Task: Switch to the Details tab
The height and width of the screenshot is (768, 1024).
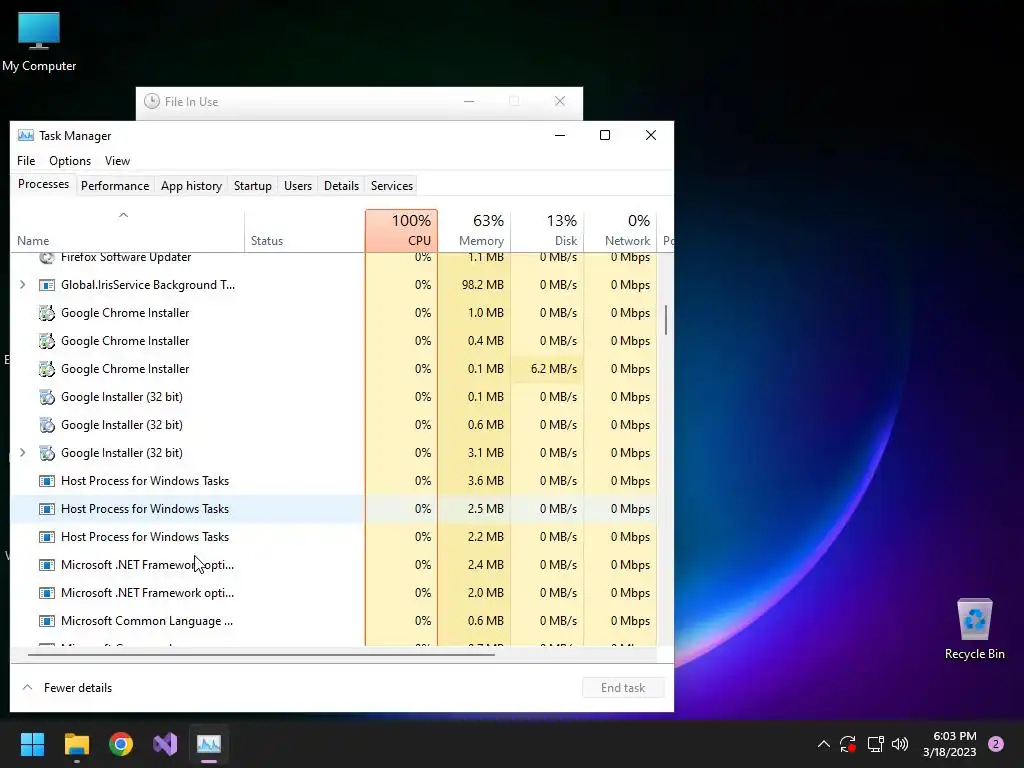Action: [x=342, y=185]
